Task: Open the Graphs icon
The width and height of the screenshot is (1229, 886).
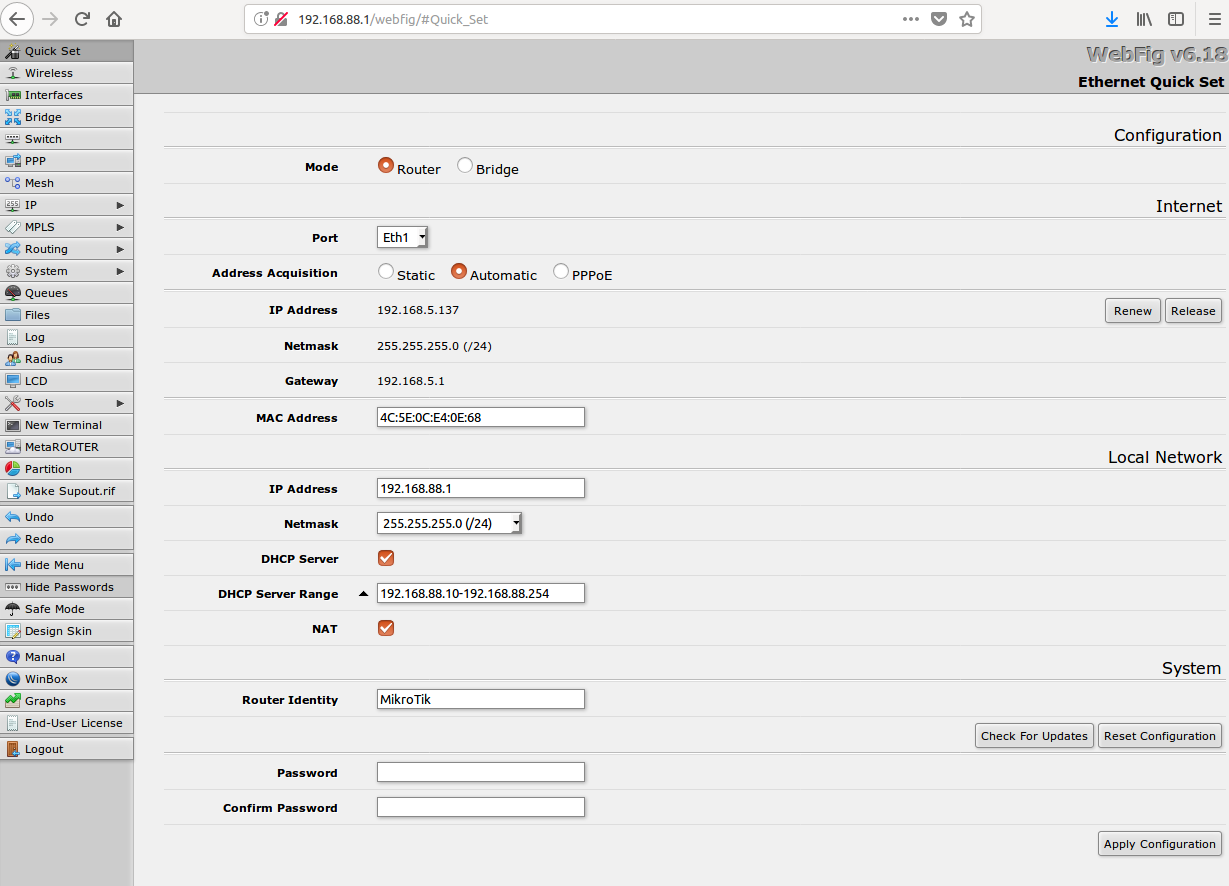Action: (x=13, y=701)
